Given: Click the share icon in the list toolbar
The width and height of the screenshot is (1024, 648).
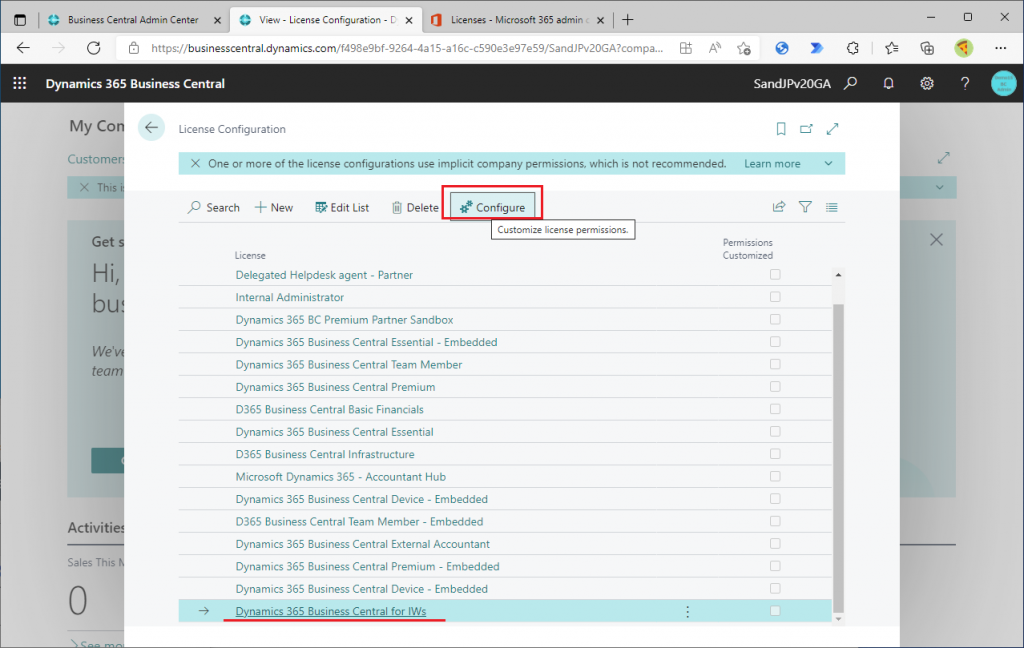Looking at the screenshot, I should pos(778,207).
